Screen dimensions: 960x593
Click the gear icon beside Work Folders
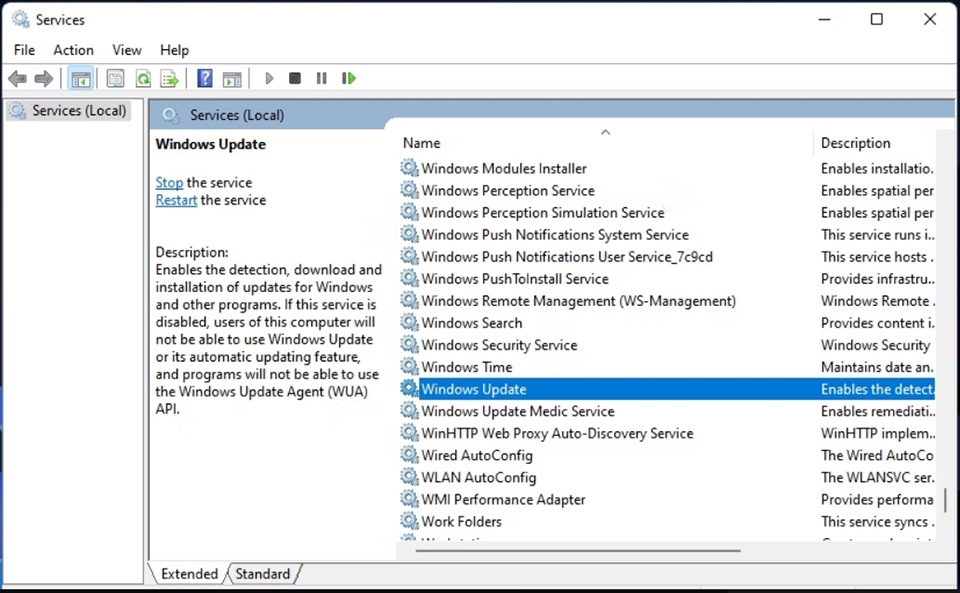tap(410, 520)
